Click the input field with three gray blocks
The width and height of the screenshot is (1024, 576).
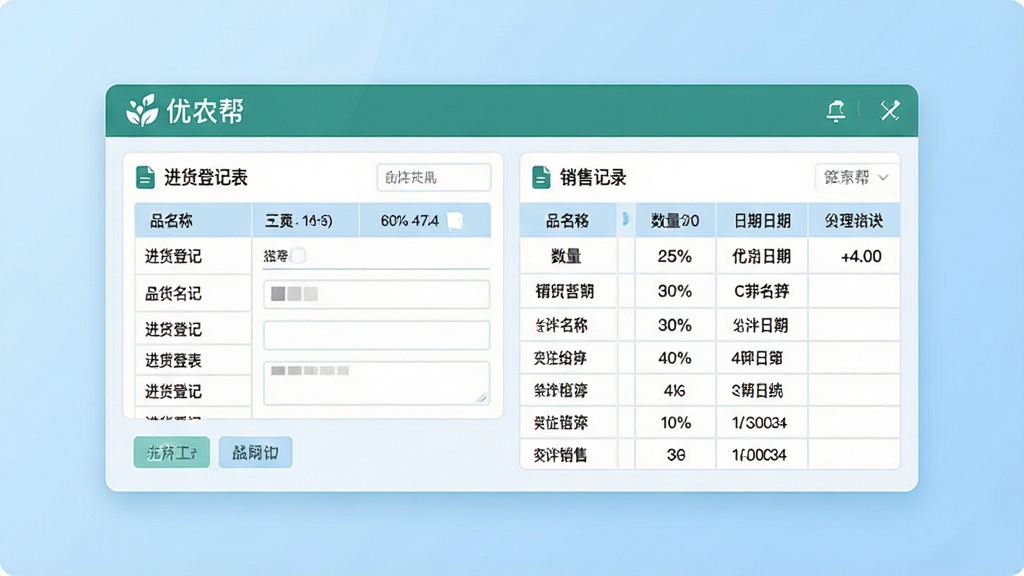coord(376,294)
